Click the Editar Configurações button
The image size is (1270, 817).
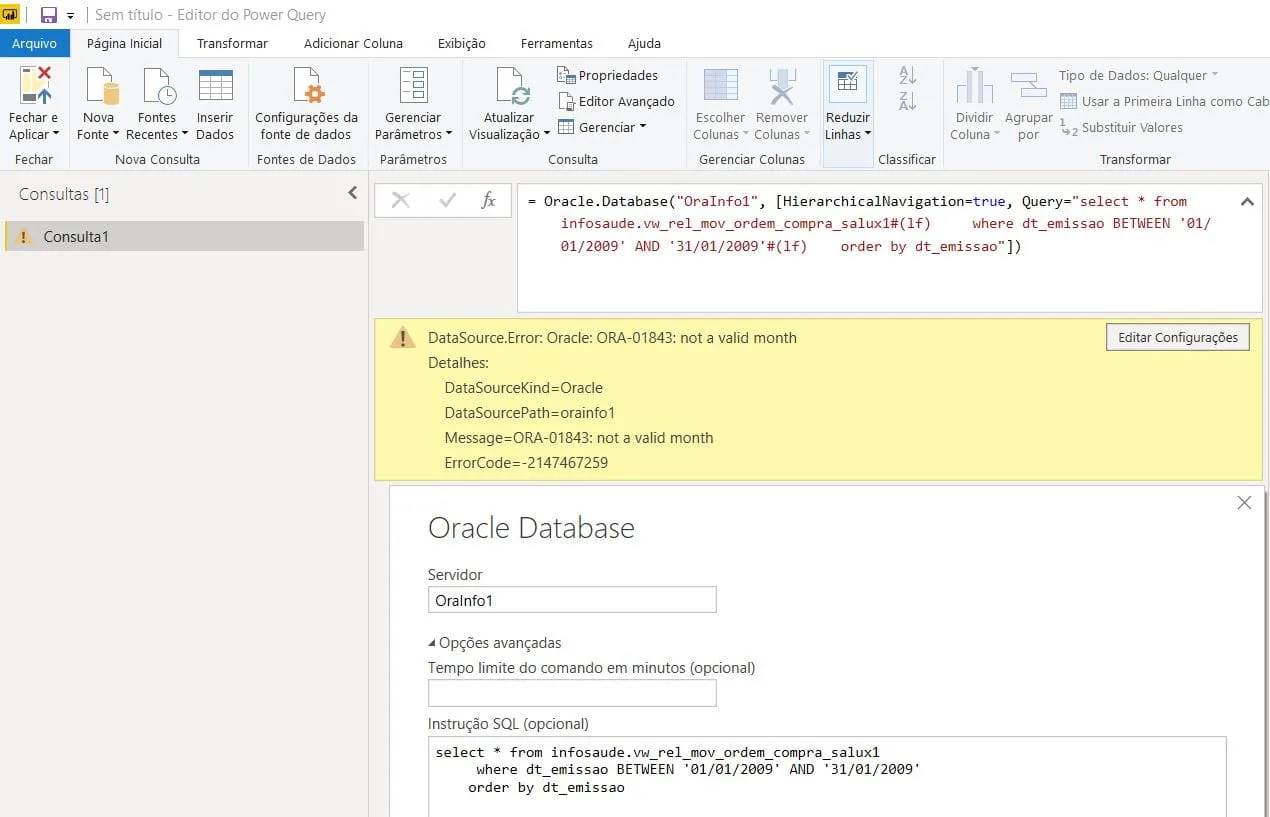point(1177,337)
